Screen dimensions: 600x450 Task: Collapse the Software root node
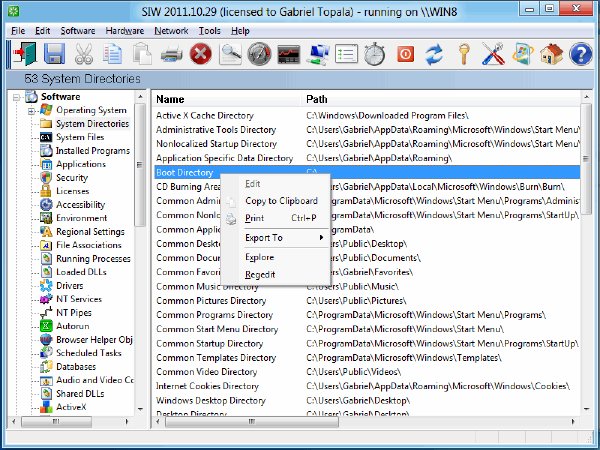click(x=16, y=97)
